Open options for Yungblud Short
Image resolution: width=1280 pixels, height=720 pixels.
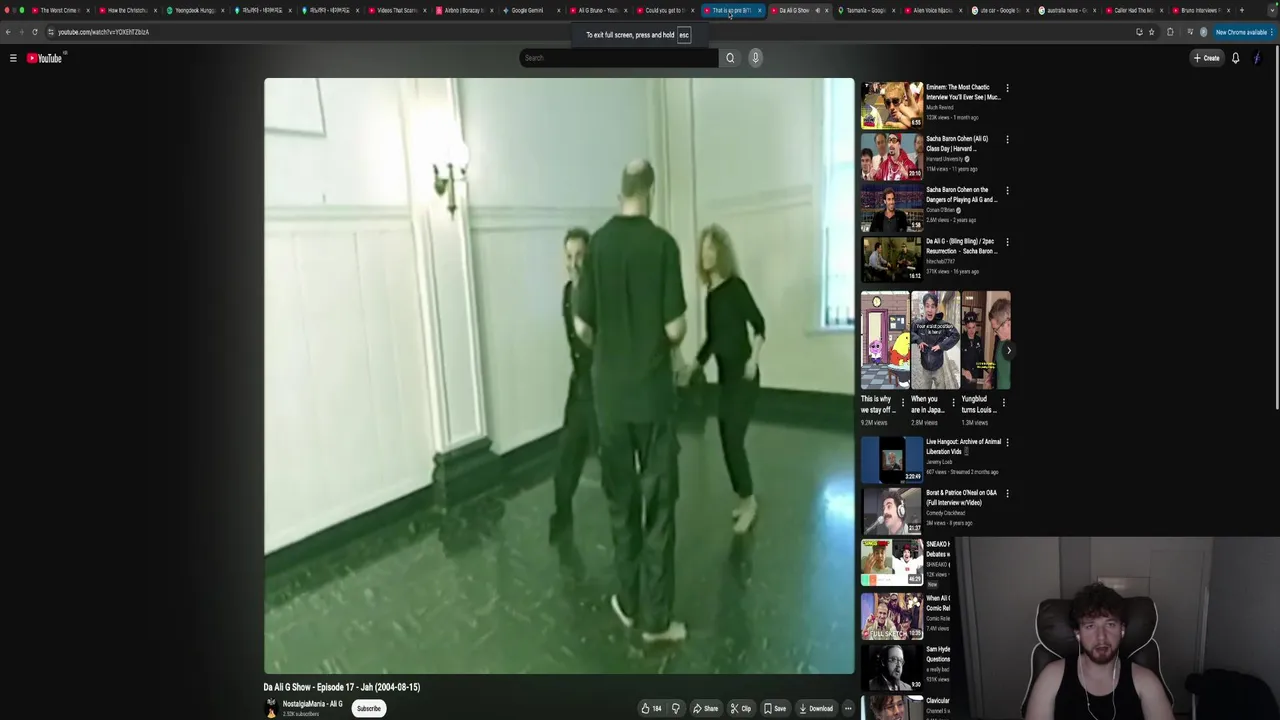[x=1004, y=403]
